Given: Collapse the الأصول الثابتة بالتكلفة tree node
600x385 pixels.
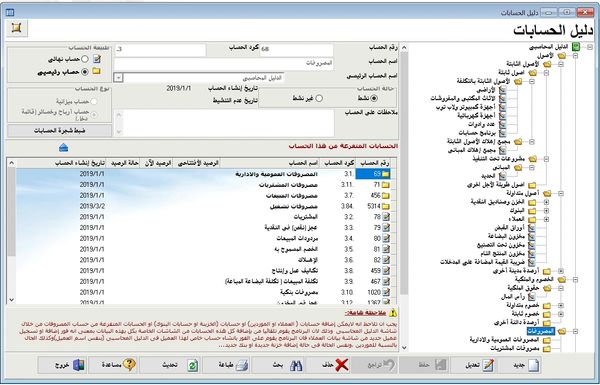Looking at the screenshot, I should pos(532,82).
